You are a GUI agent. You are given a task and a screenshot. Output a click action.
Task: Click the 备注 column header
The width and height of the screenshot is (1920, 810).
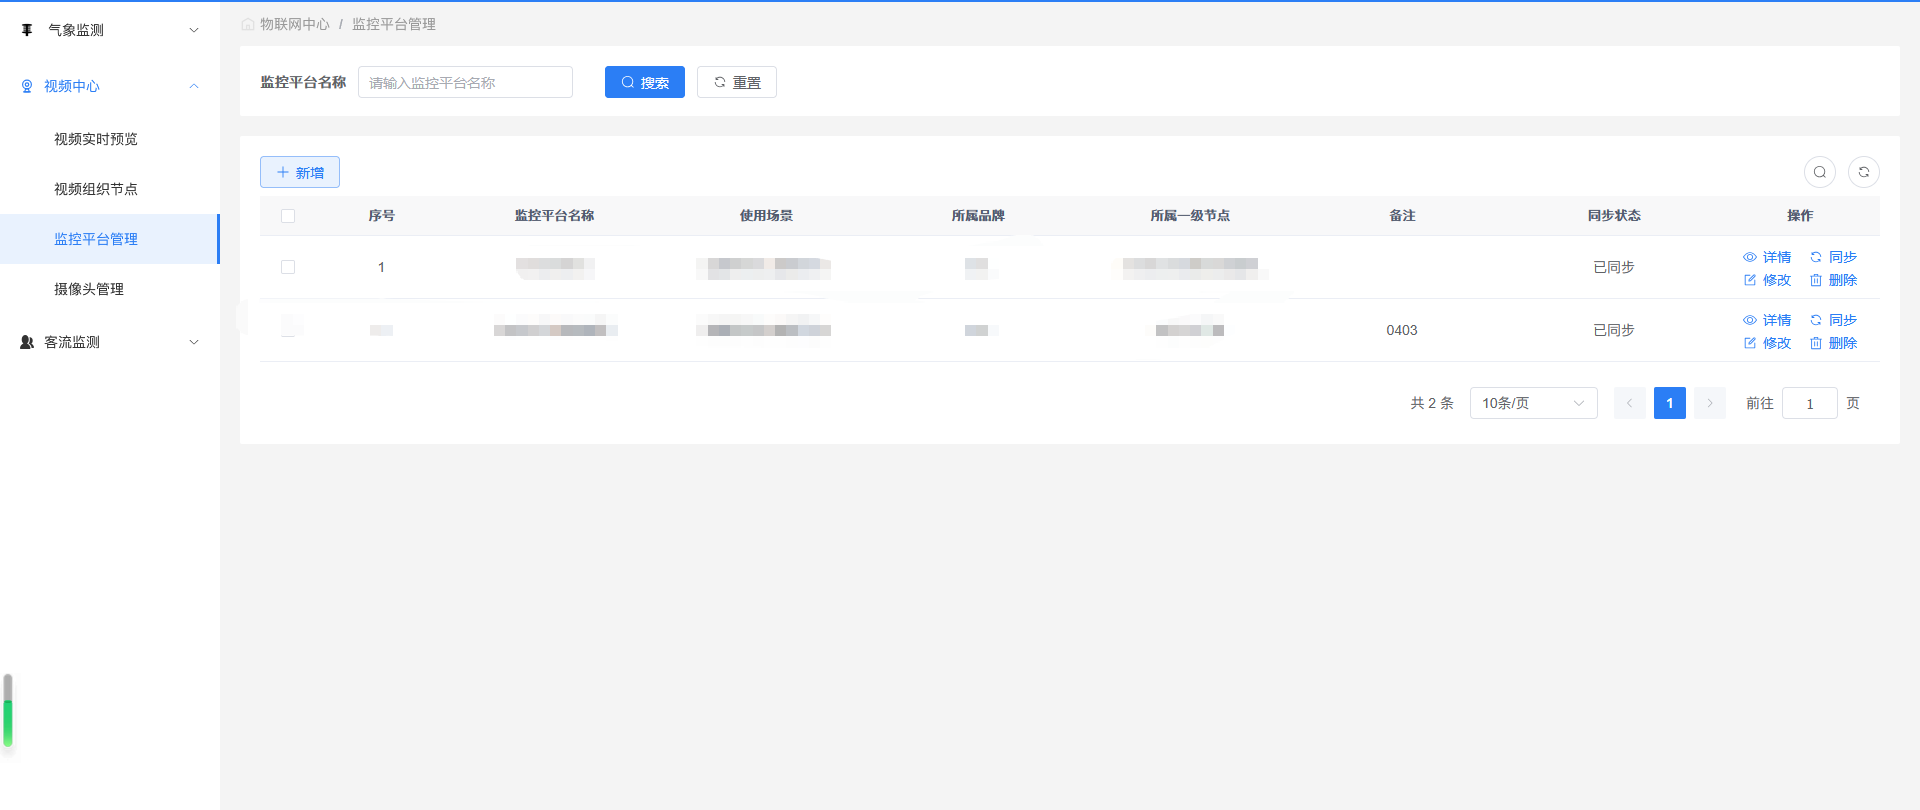point(1402,216)
